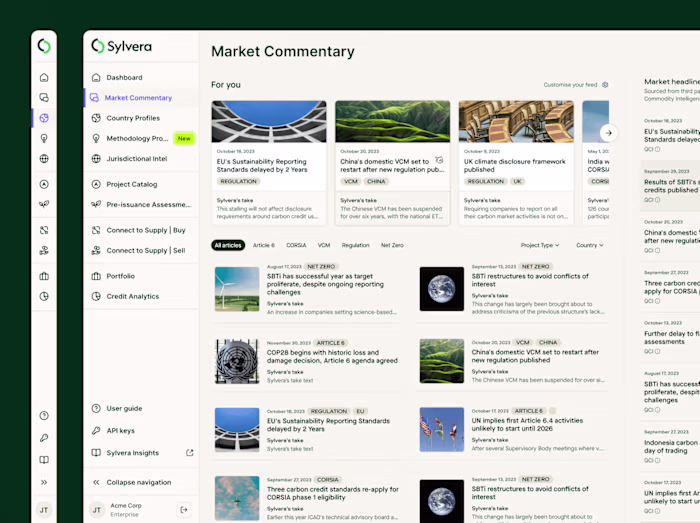Click Customise your feed
Image resolution: width=700 pixels, height=523 pixels.
coord(570,85)
